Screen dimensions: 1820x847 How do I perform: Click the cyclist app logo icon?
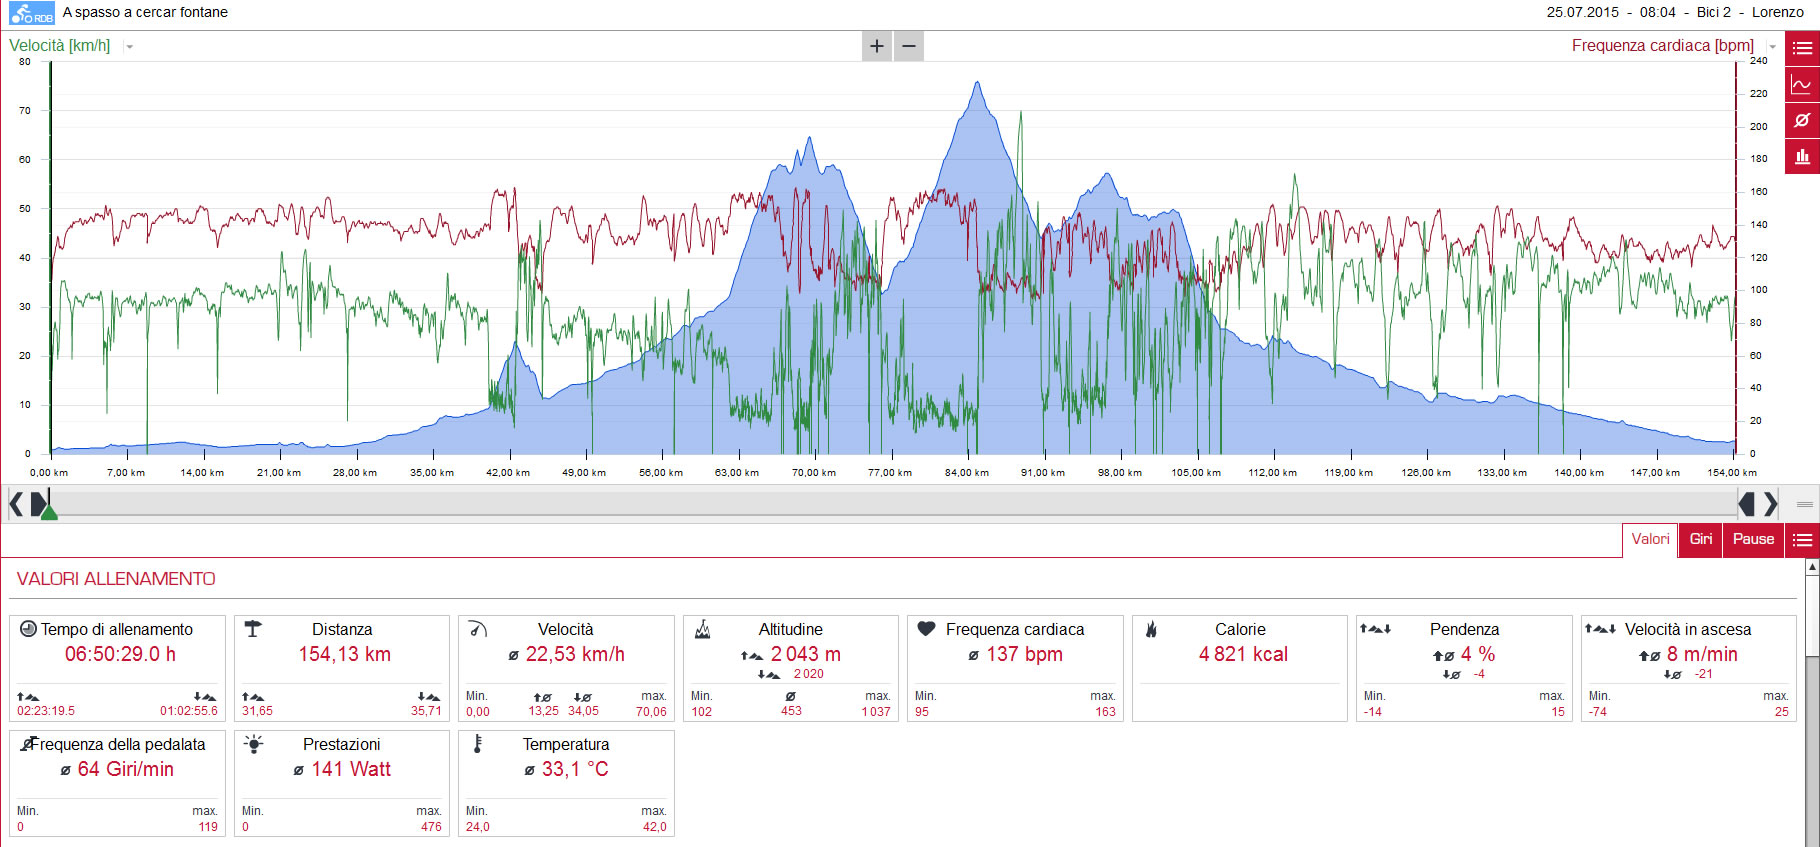point(31,13)
